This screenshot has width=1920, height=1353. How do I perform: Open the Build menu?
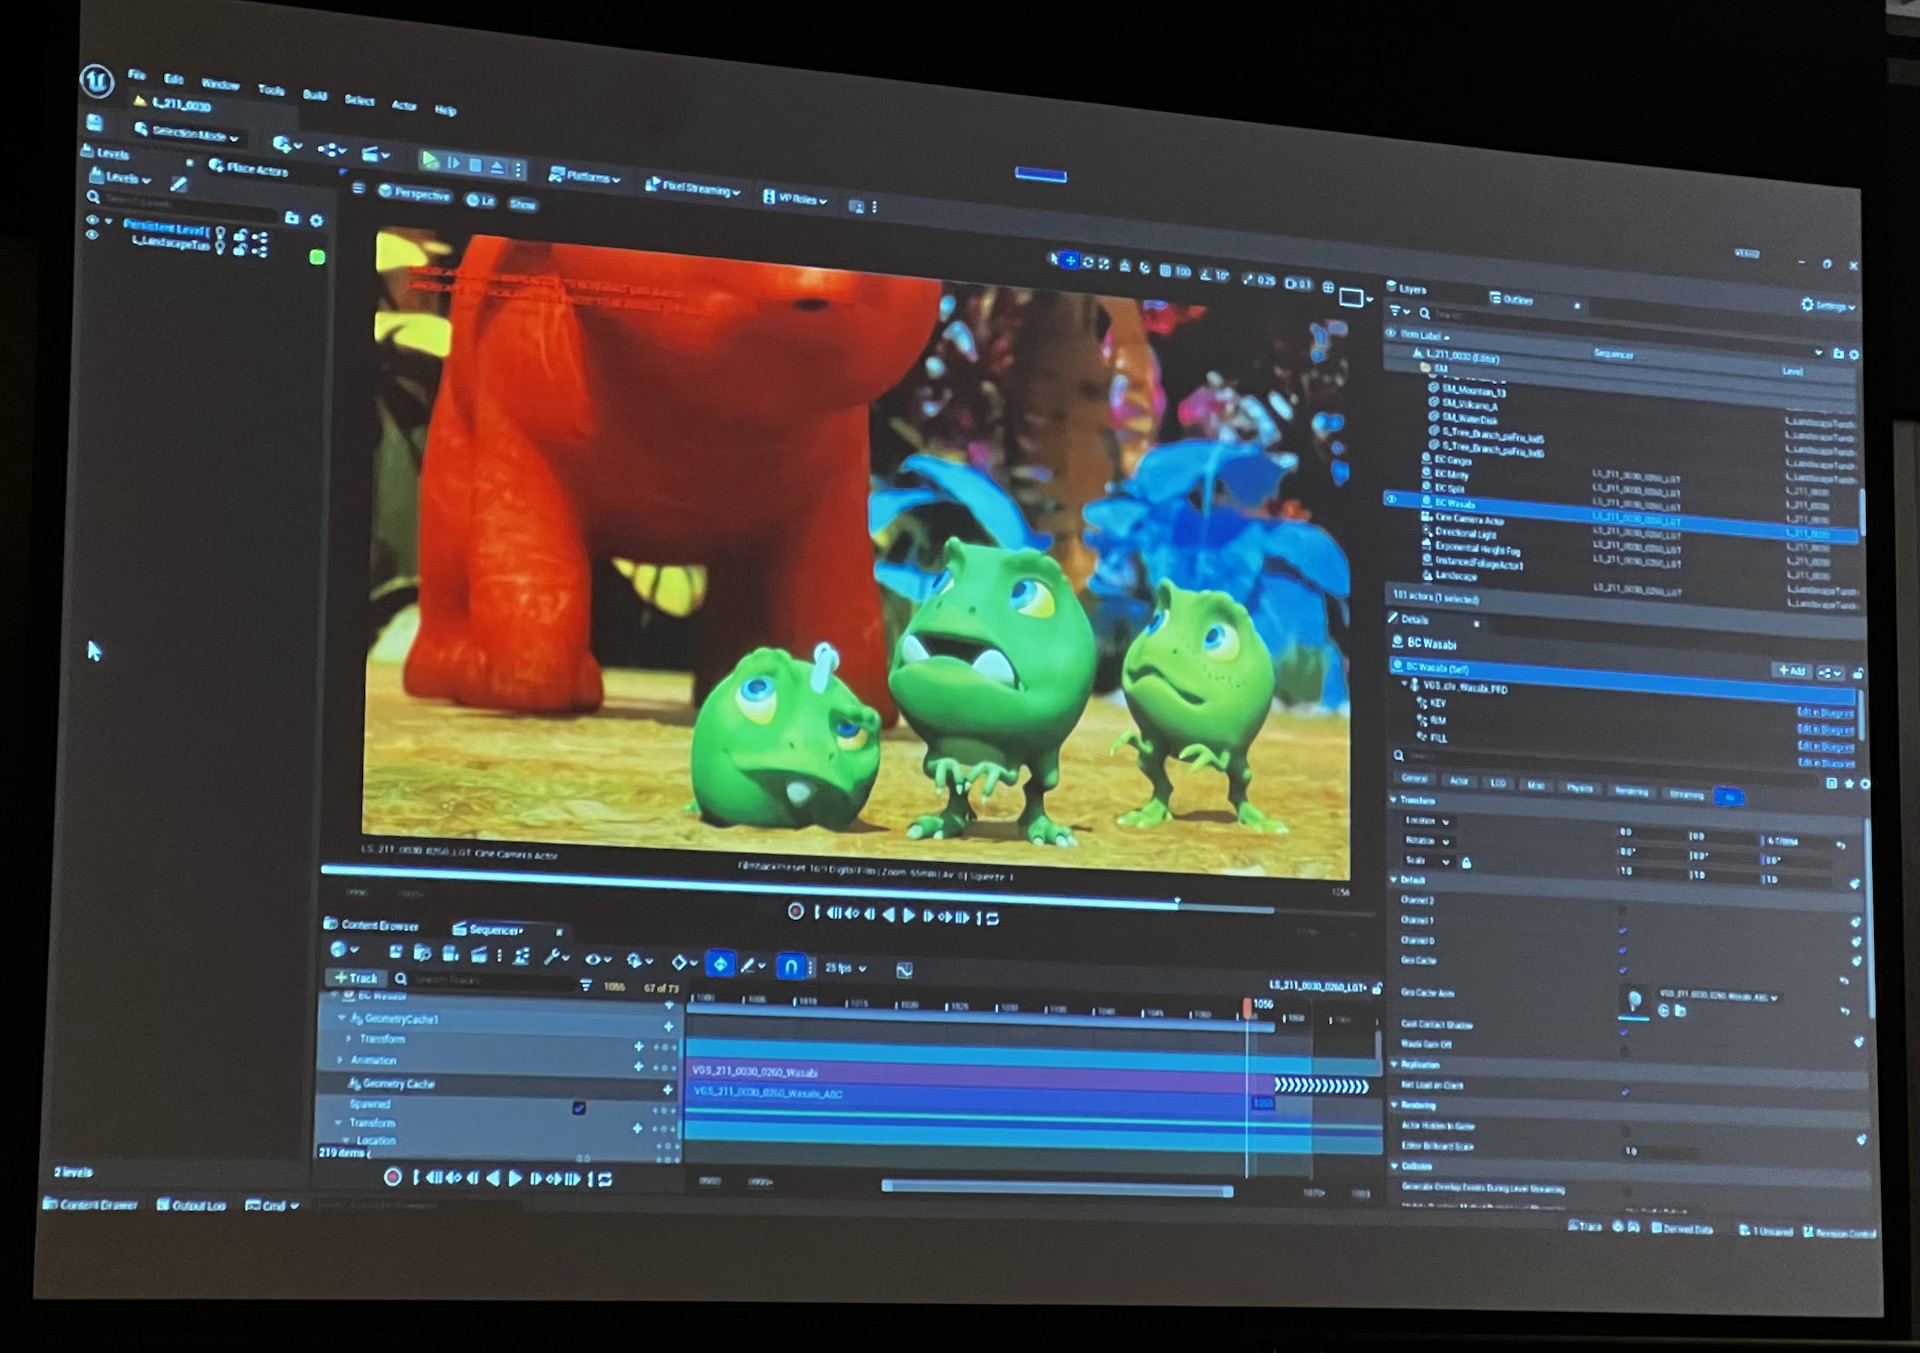coord(315,95)
